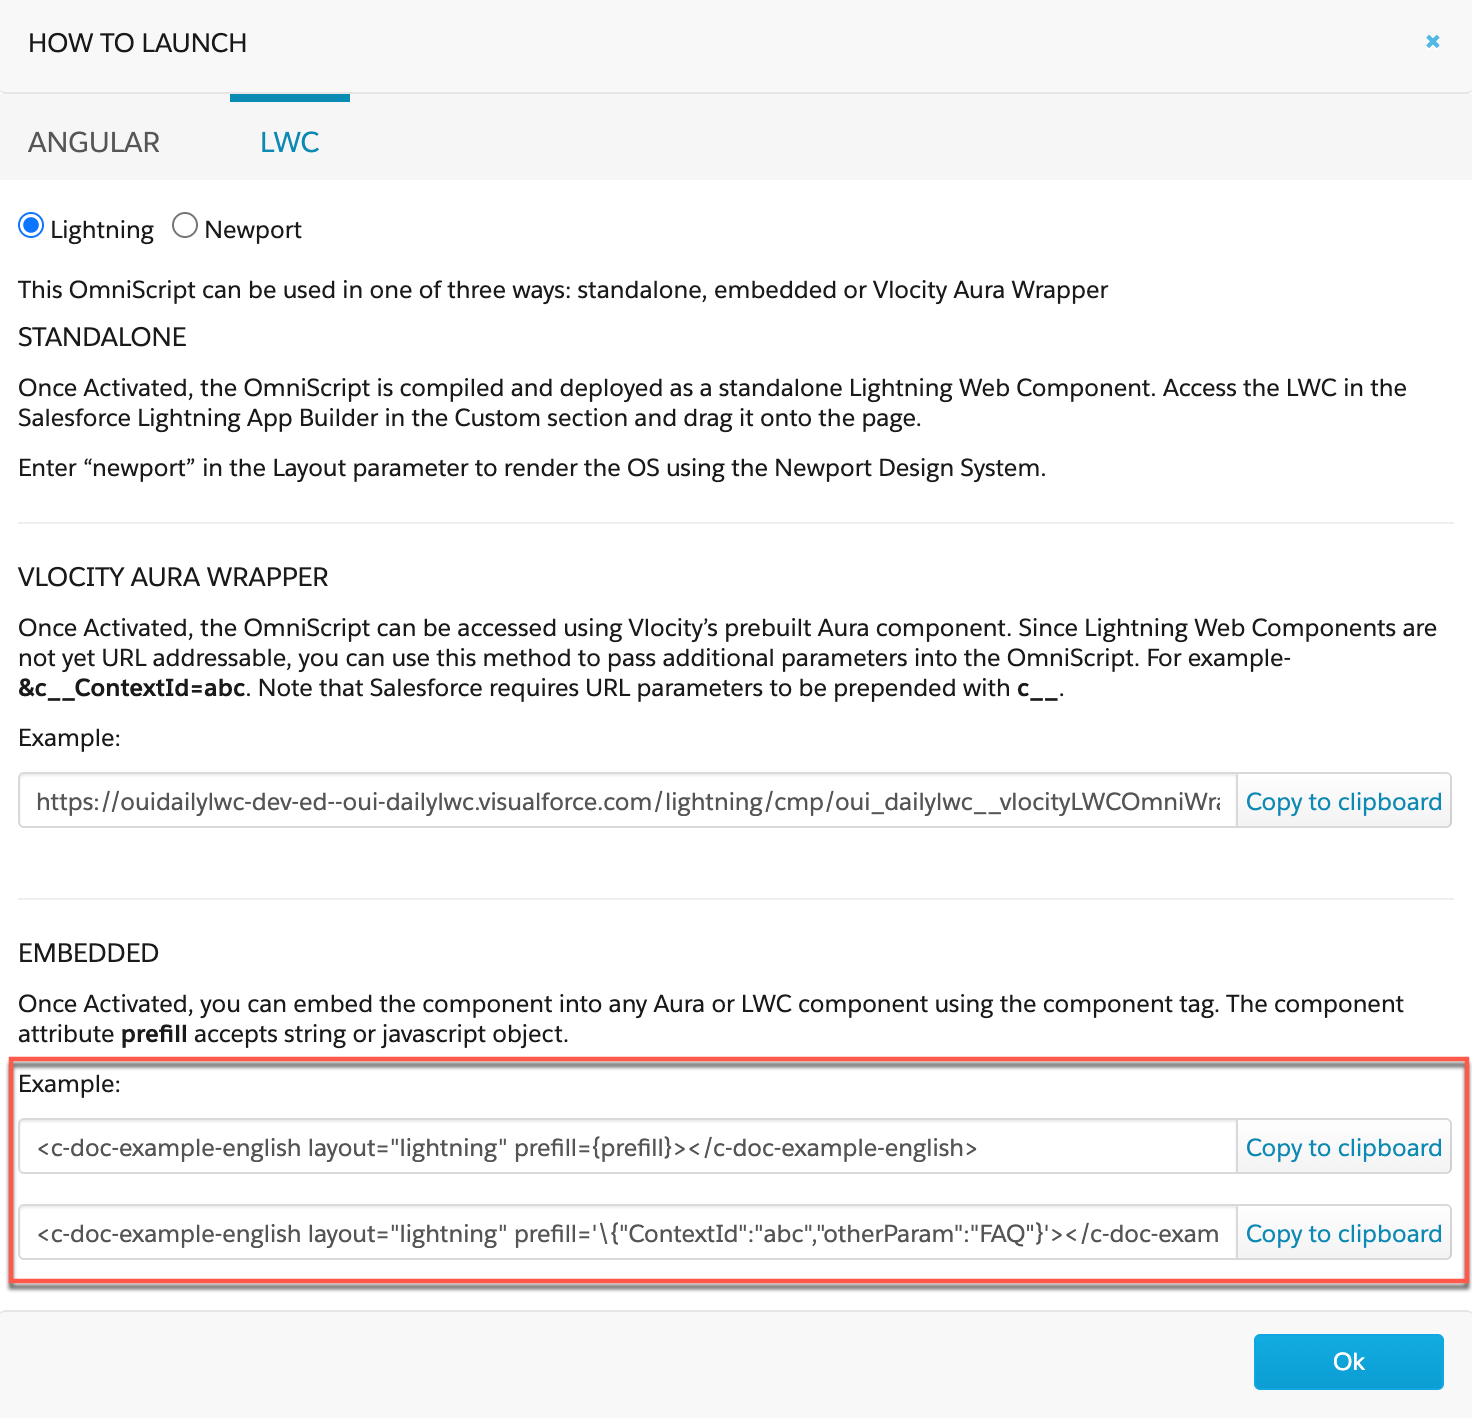
Task: Select the LWC tab
Action: pos(290,142)
